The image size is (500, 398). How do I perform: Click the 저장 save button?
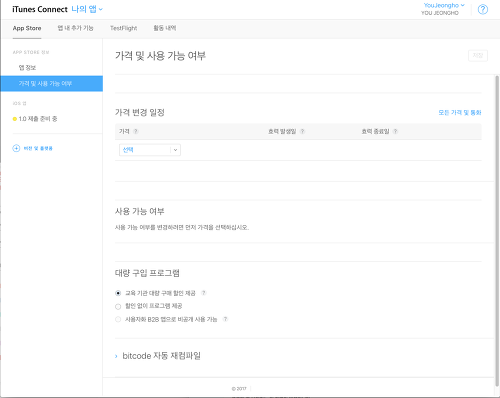click(x=478, y=56)
